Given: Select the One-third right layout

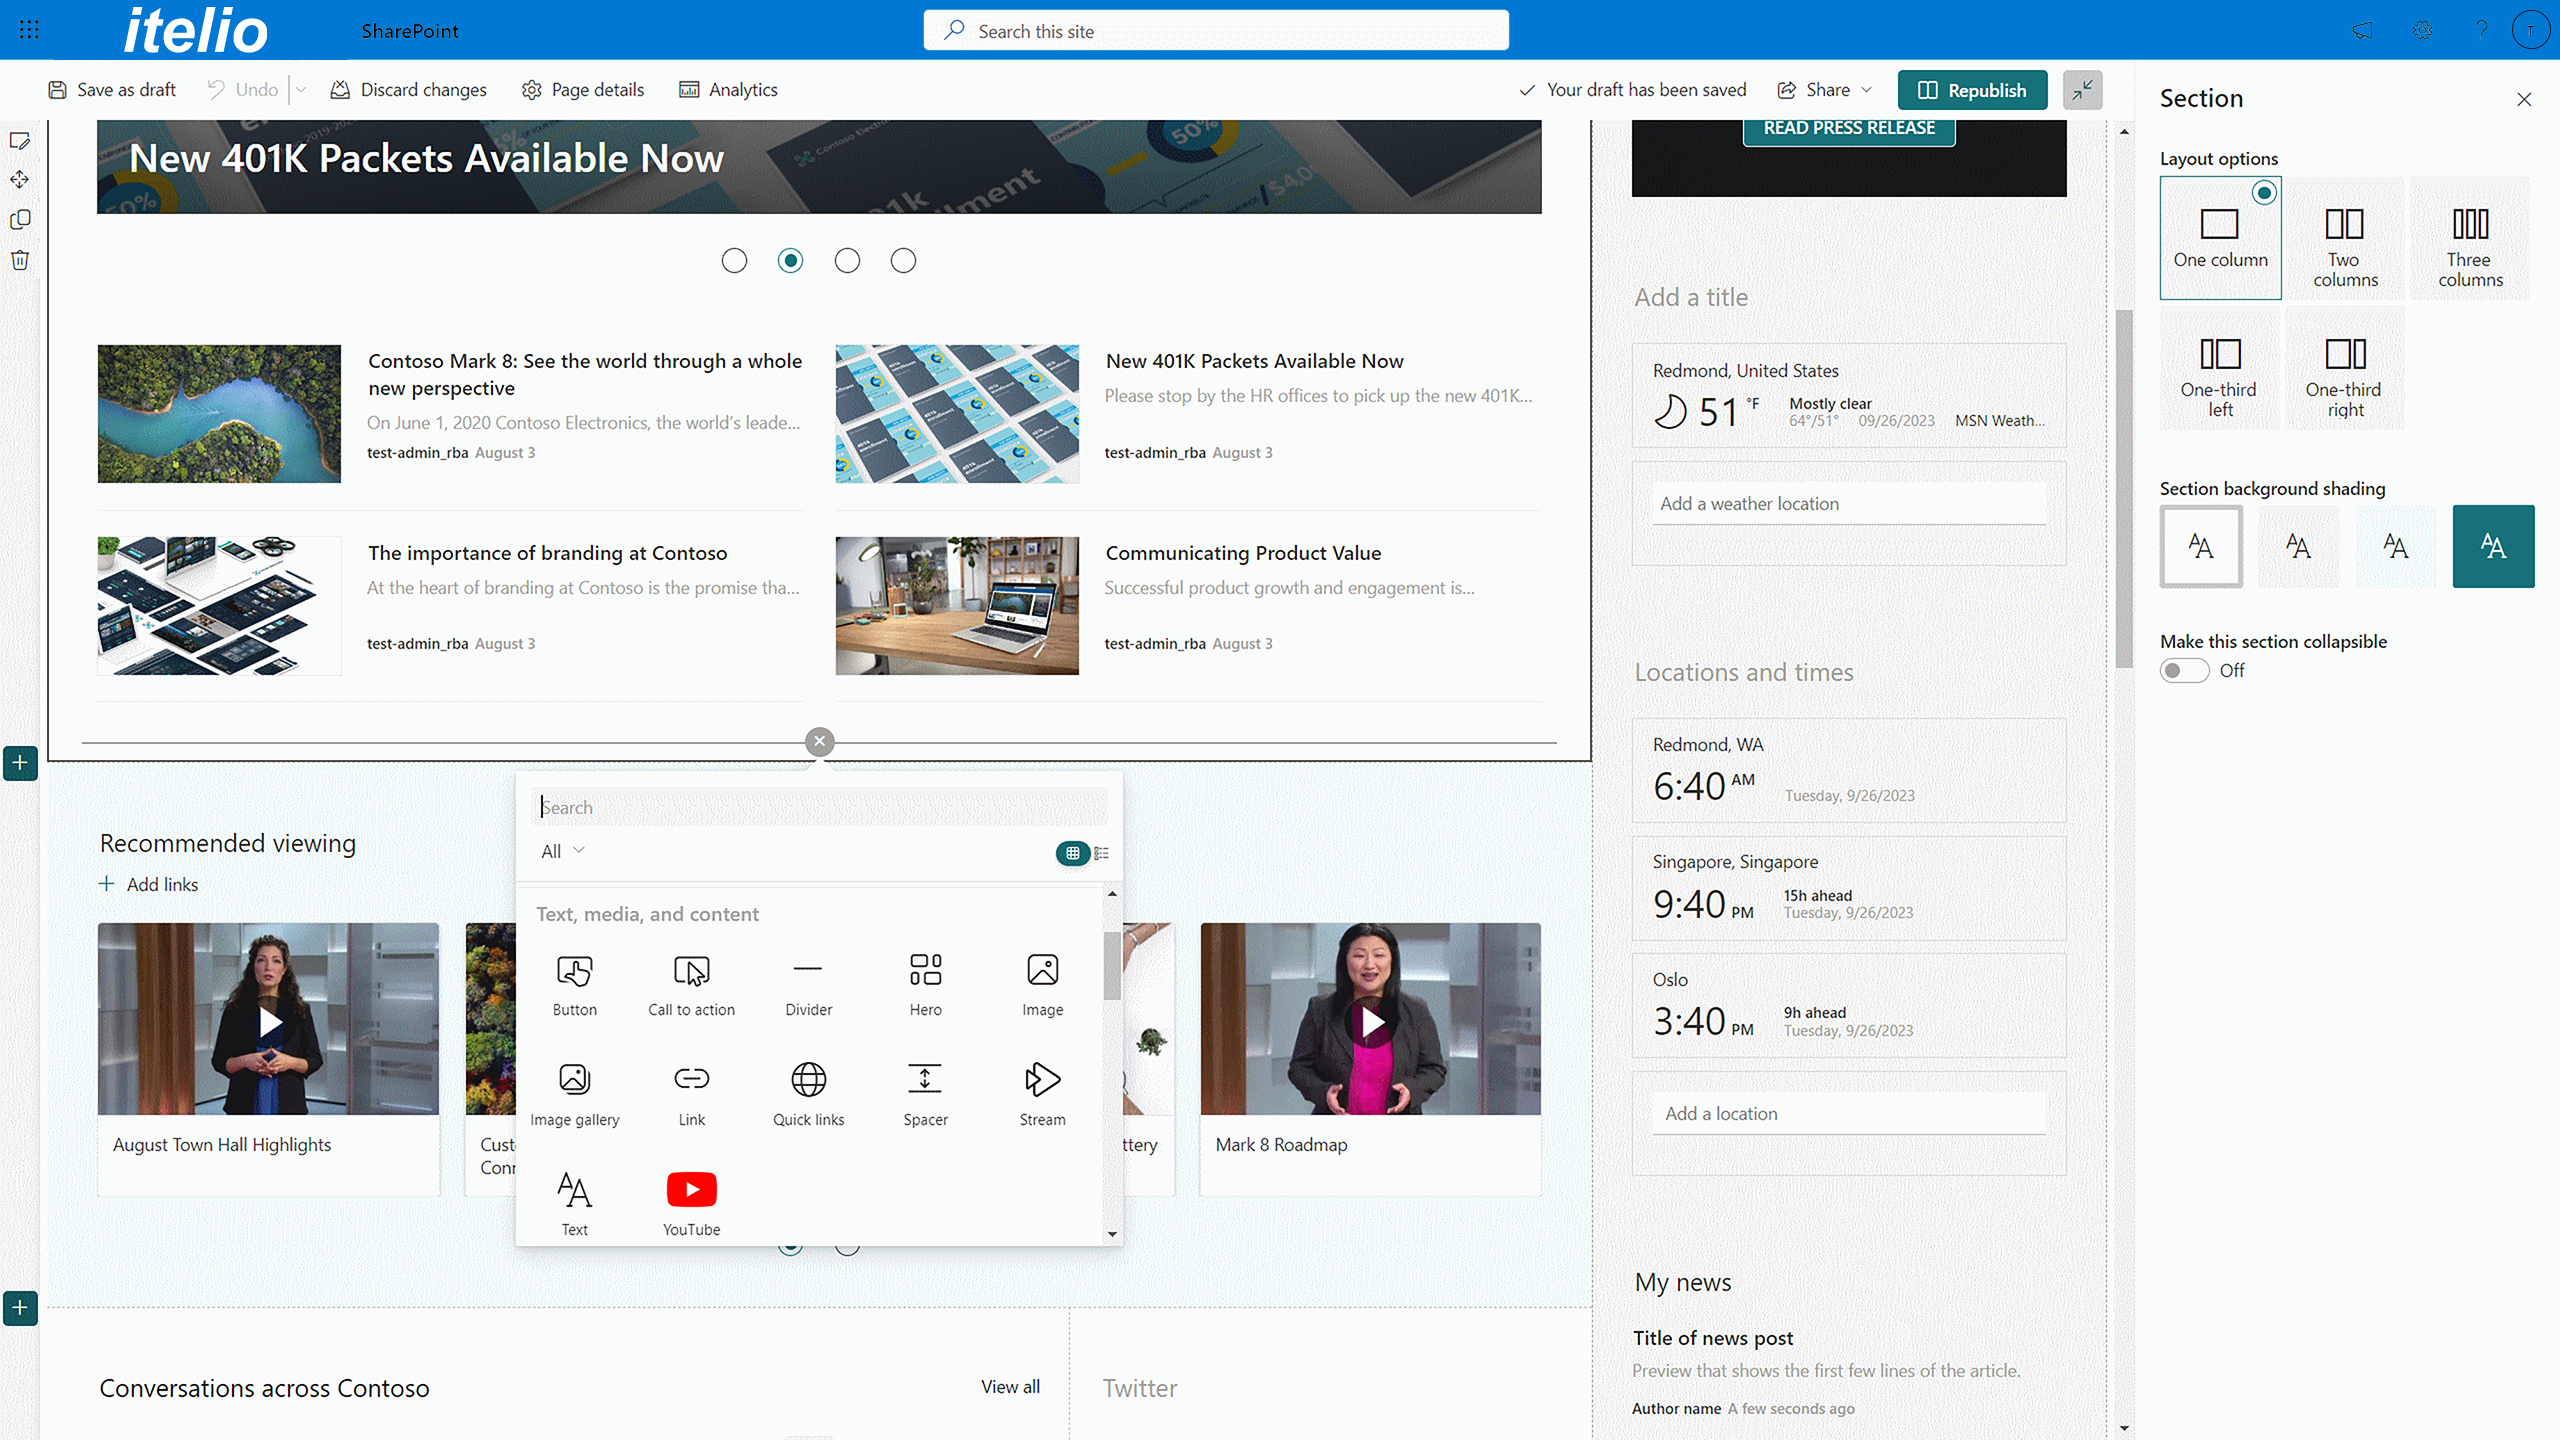Looking at the screenshot, I should coord(2345,368).
